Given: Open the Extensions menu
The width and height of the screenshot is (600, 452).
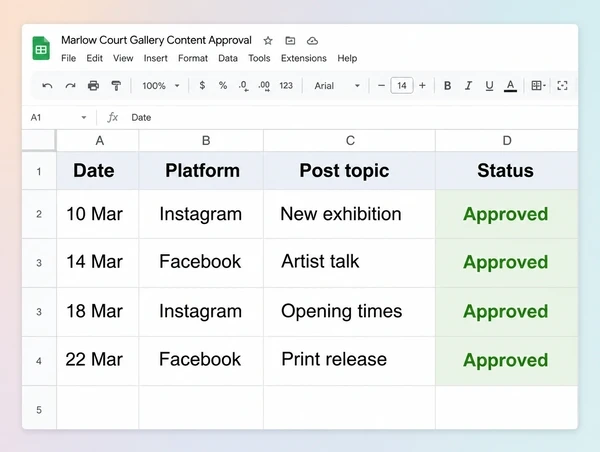Looking at the screenshot, I should 303,58.
